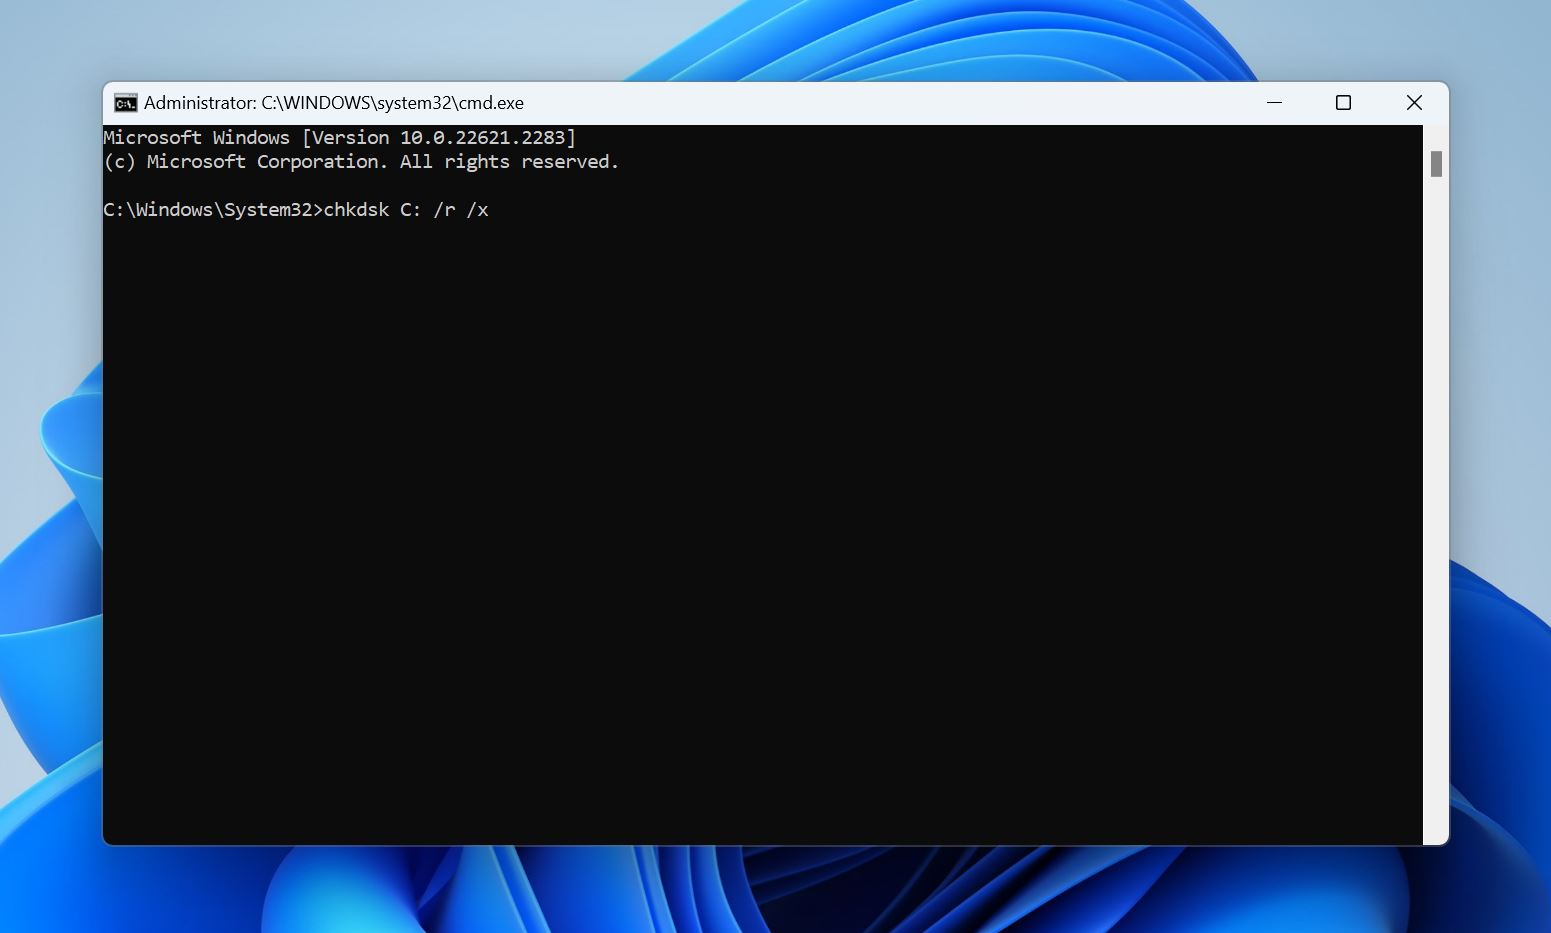Viewport: 1551px width, 933px height.
Task: Close the Command Prompt window
Action: click(x=1414, y=102)
